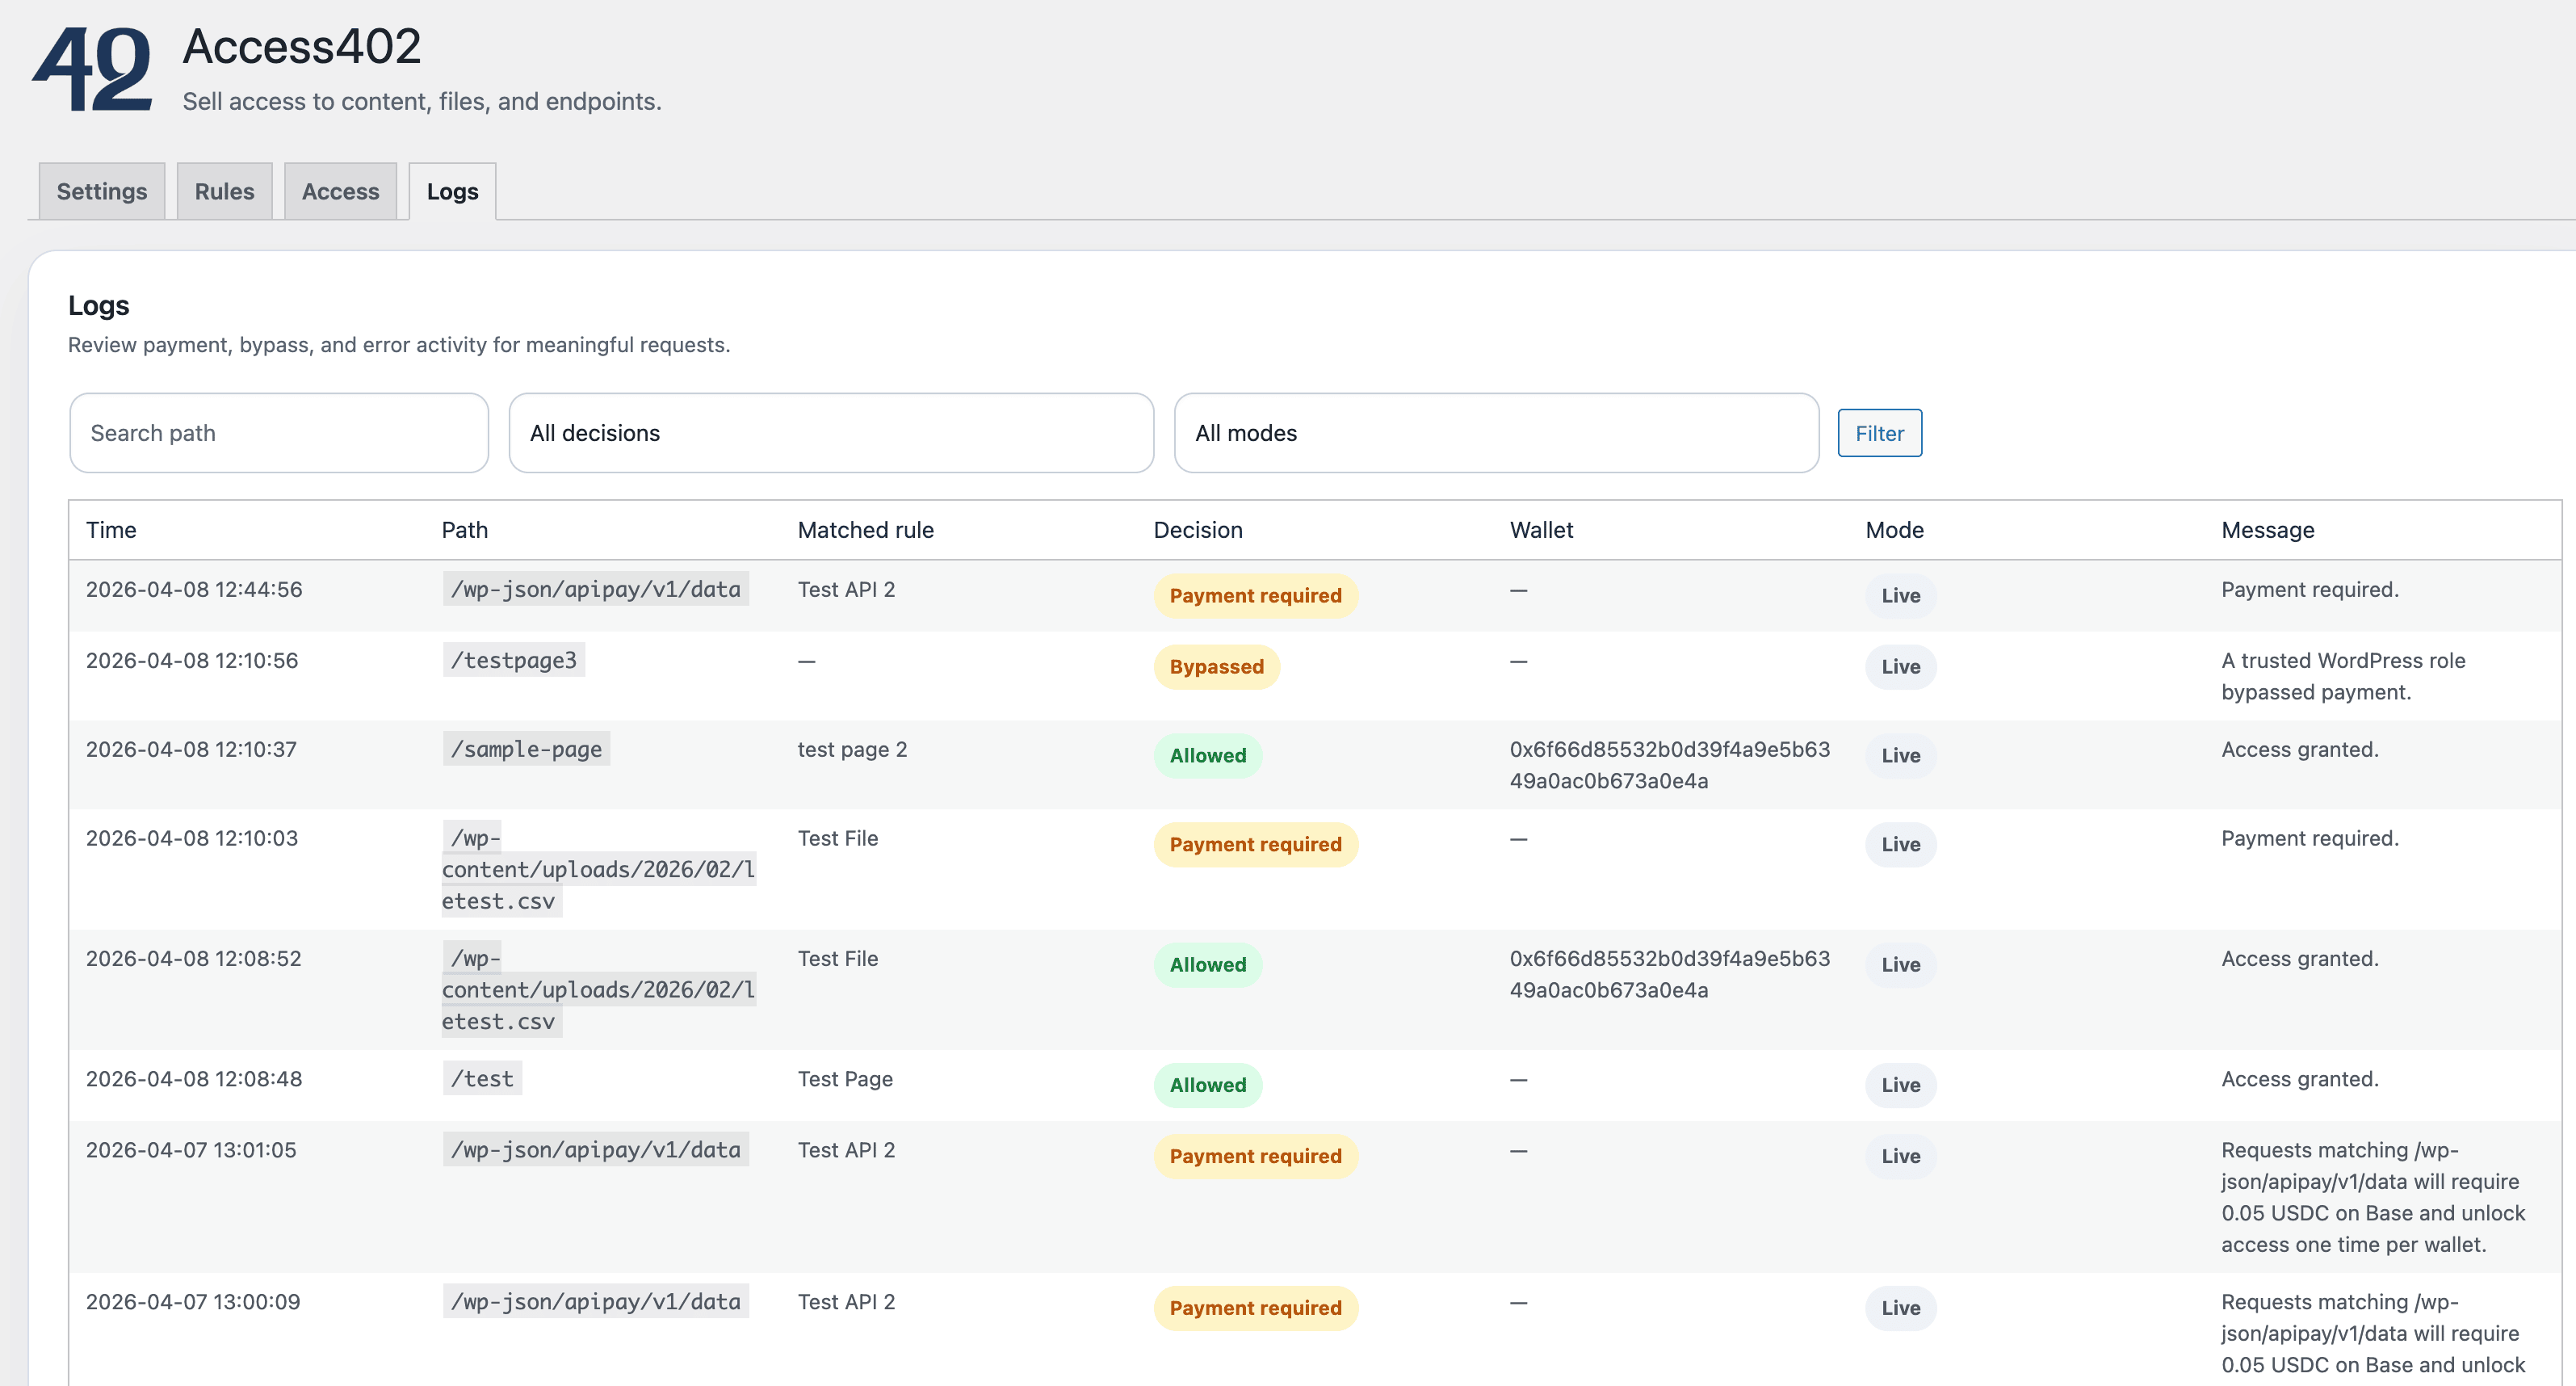Image resolution: width=2576 pixels, height=1386 pixels.
Task: Click the Time column header
Action: [x=111, y=530]
